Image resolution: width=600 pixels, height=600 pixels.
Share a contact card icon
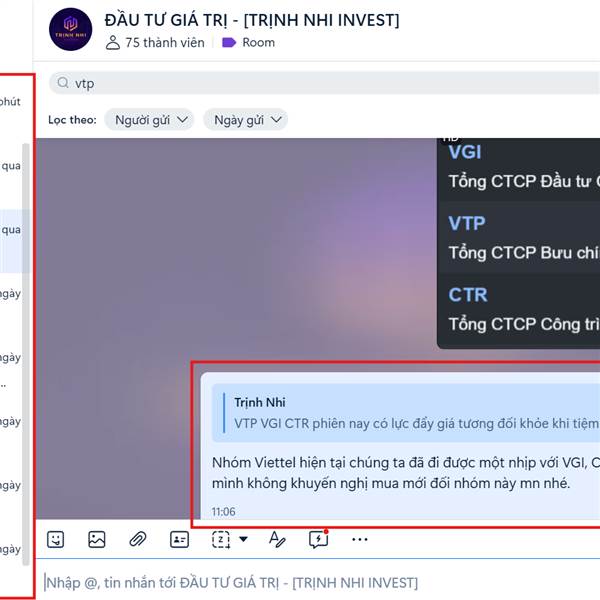(x=179, y=540)
